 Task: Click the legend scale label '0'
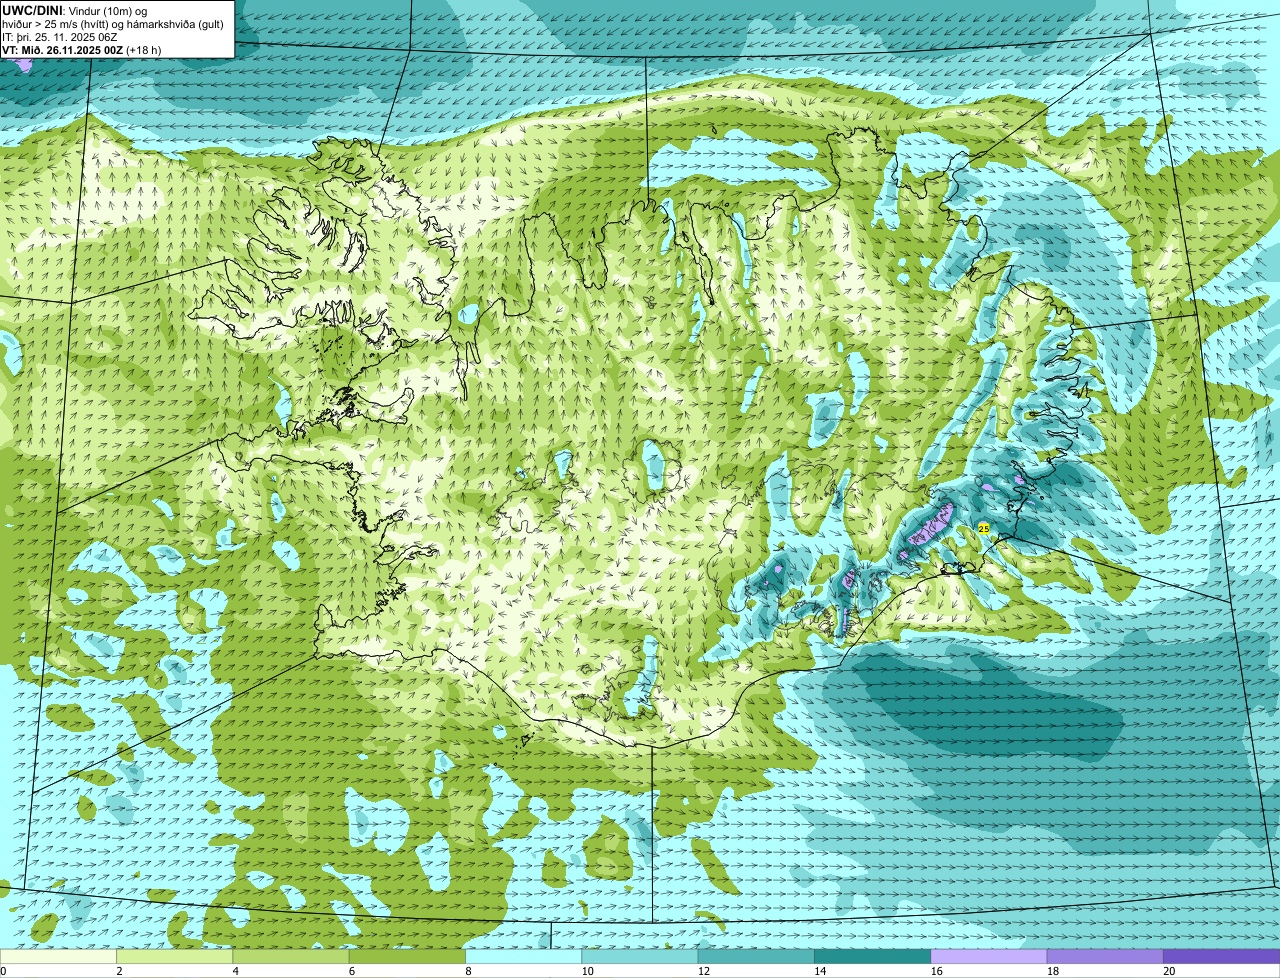click(4, 970)
